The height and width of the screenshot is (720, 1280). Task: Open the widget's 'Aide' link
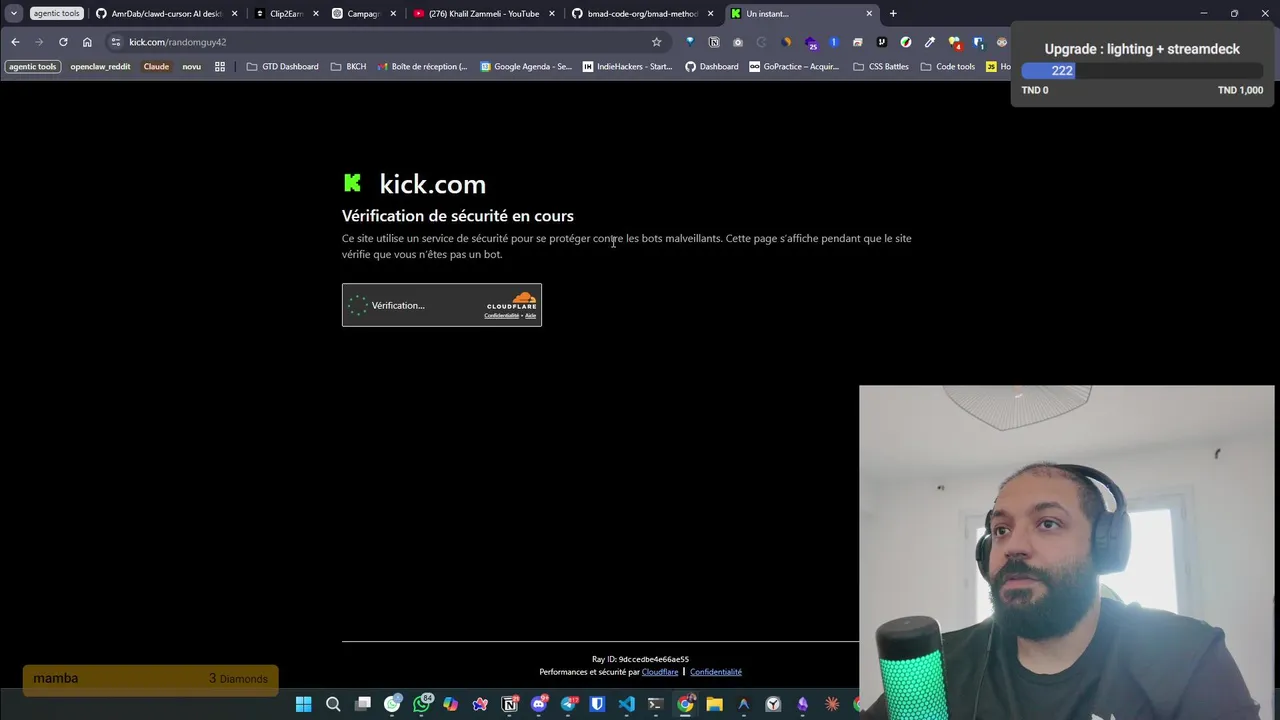point(531,316)
